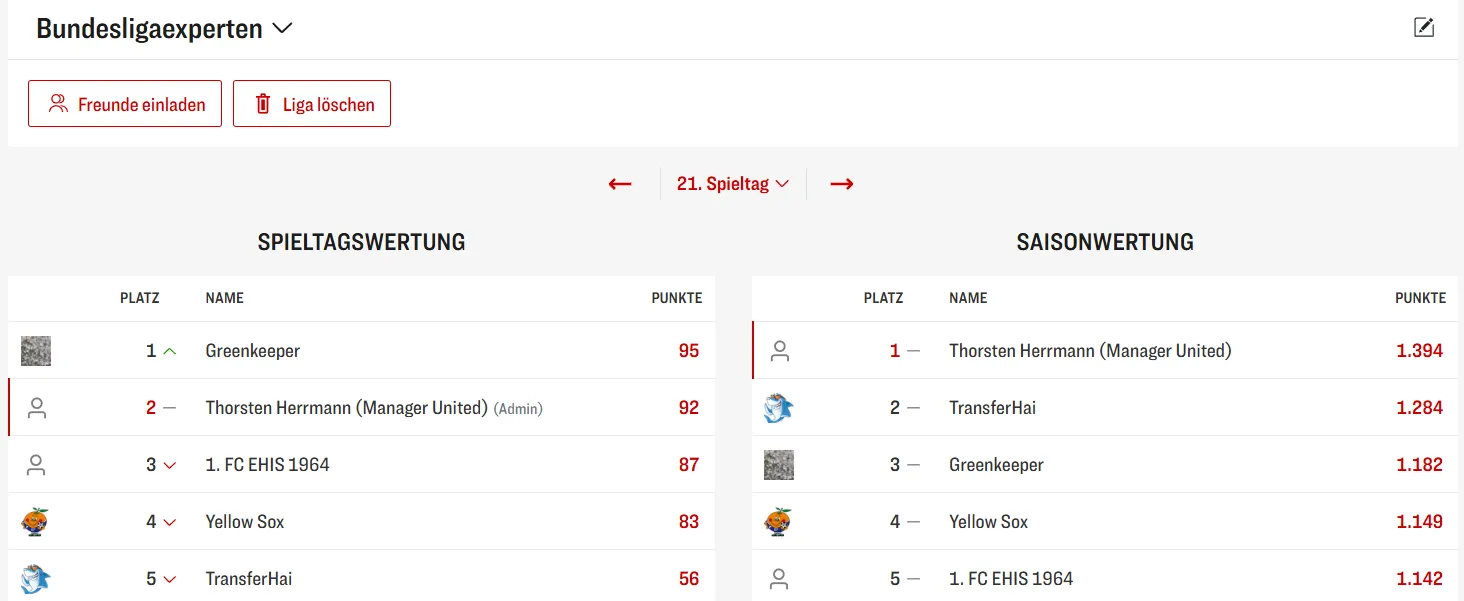1464x601 pixels.
Task: Click the Platz column header in Spieltagswertung
Action: tap(139, 298)
